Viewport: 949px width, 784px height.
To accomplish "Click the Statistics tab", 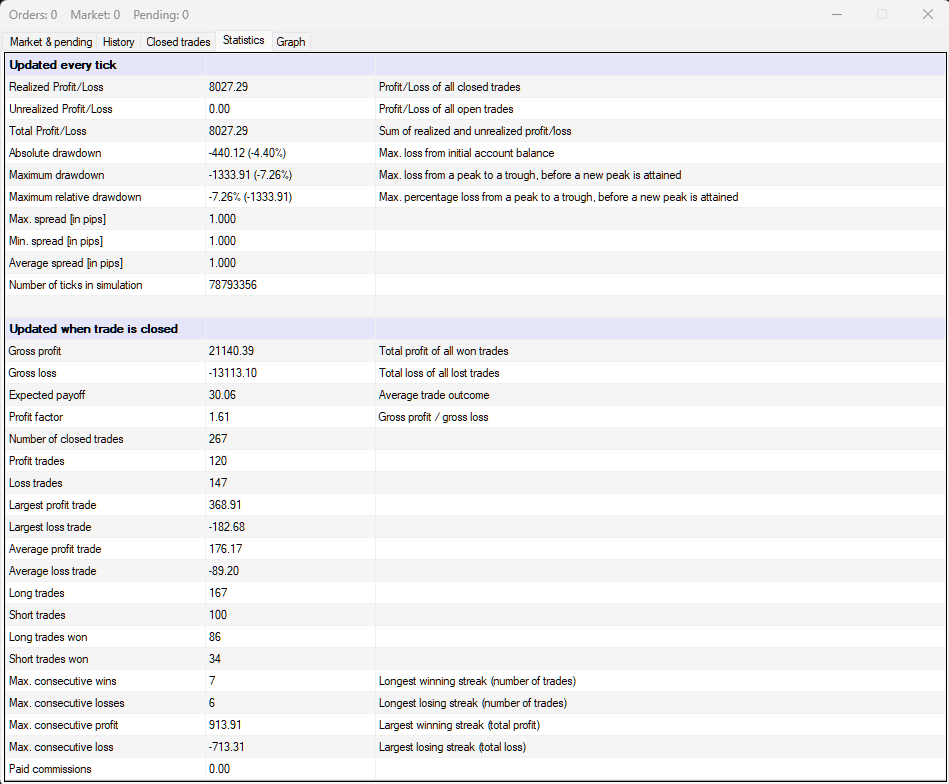I will point(243,41).
